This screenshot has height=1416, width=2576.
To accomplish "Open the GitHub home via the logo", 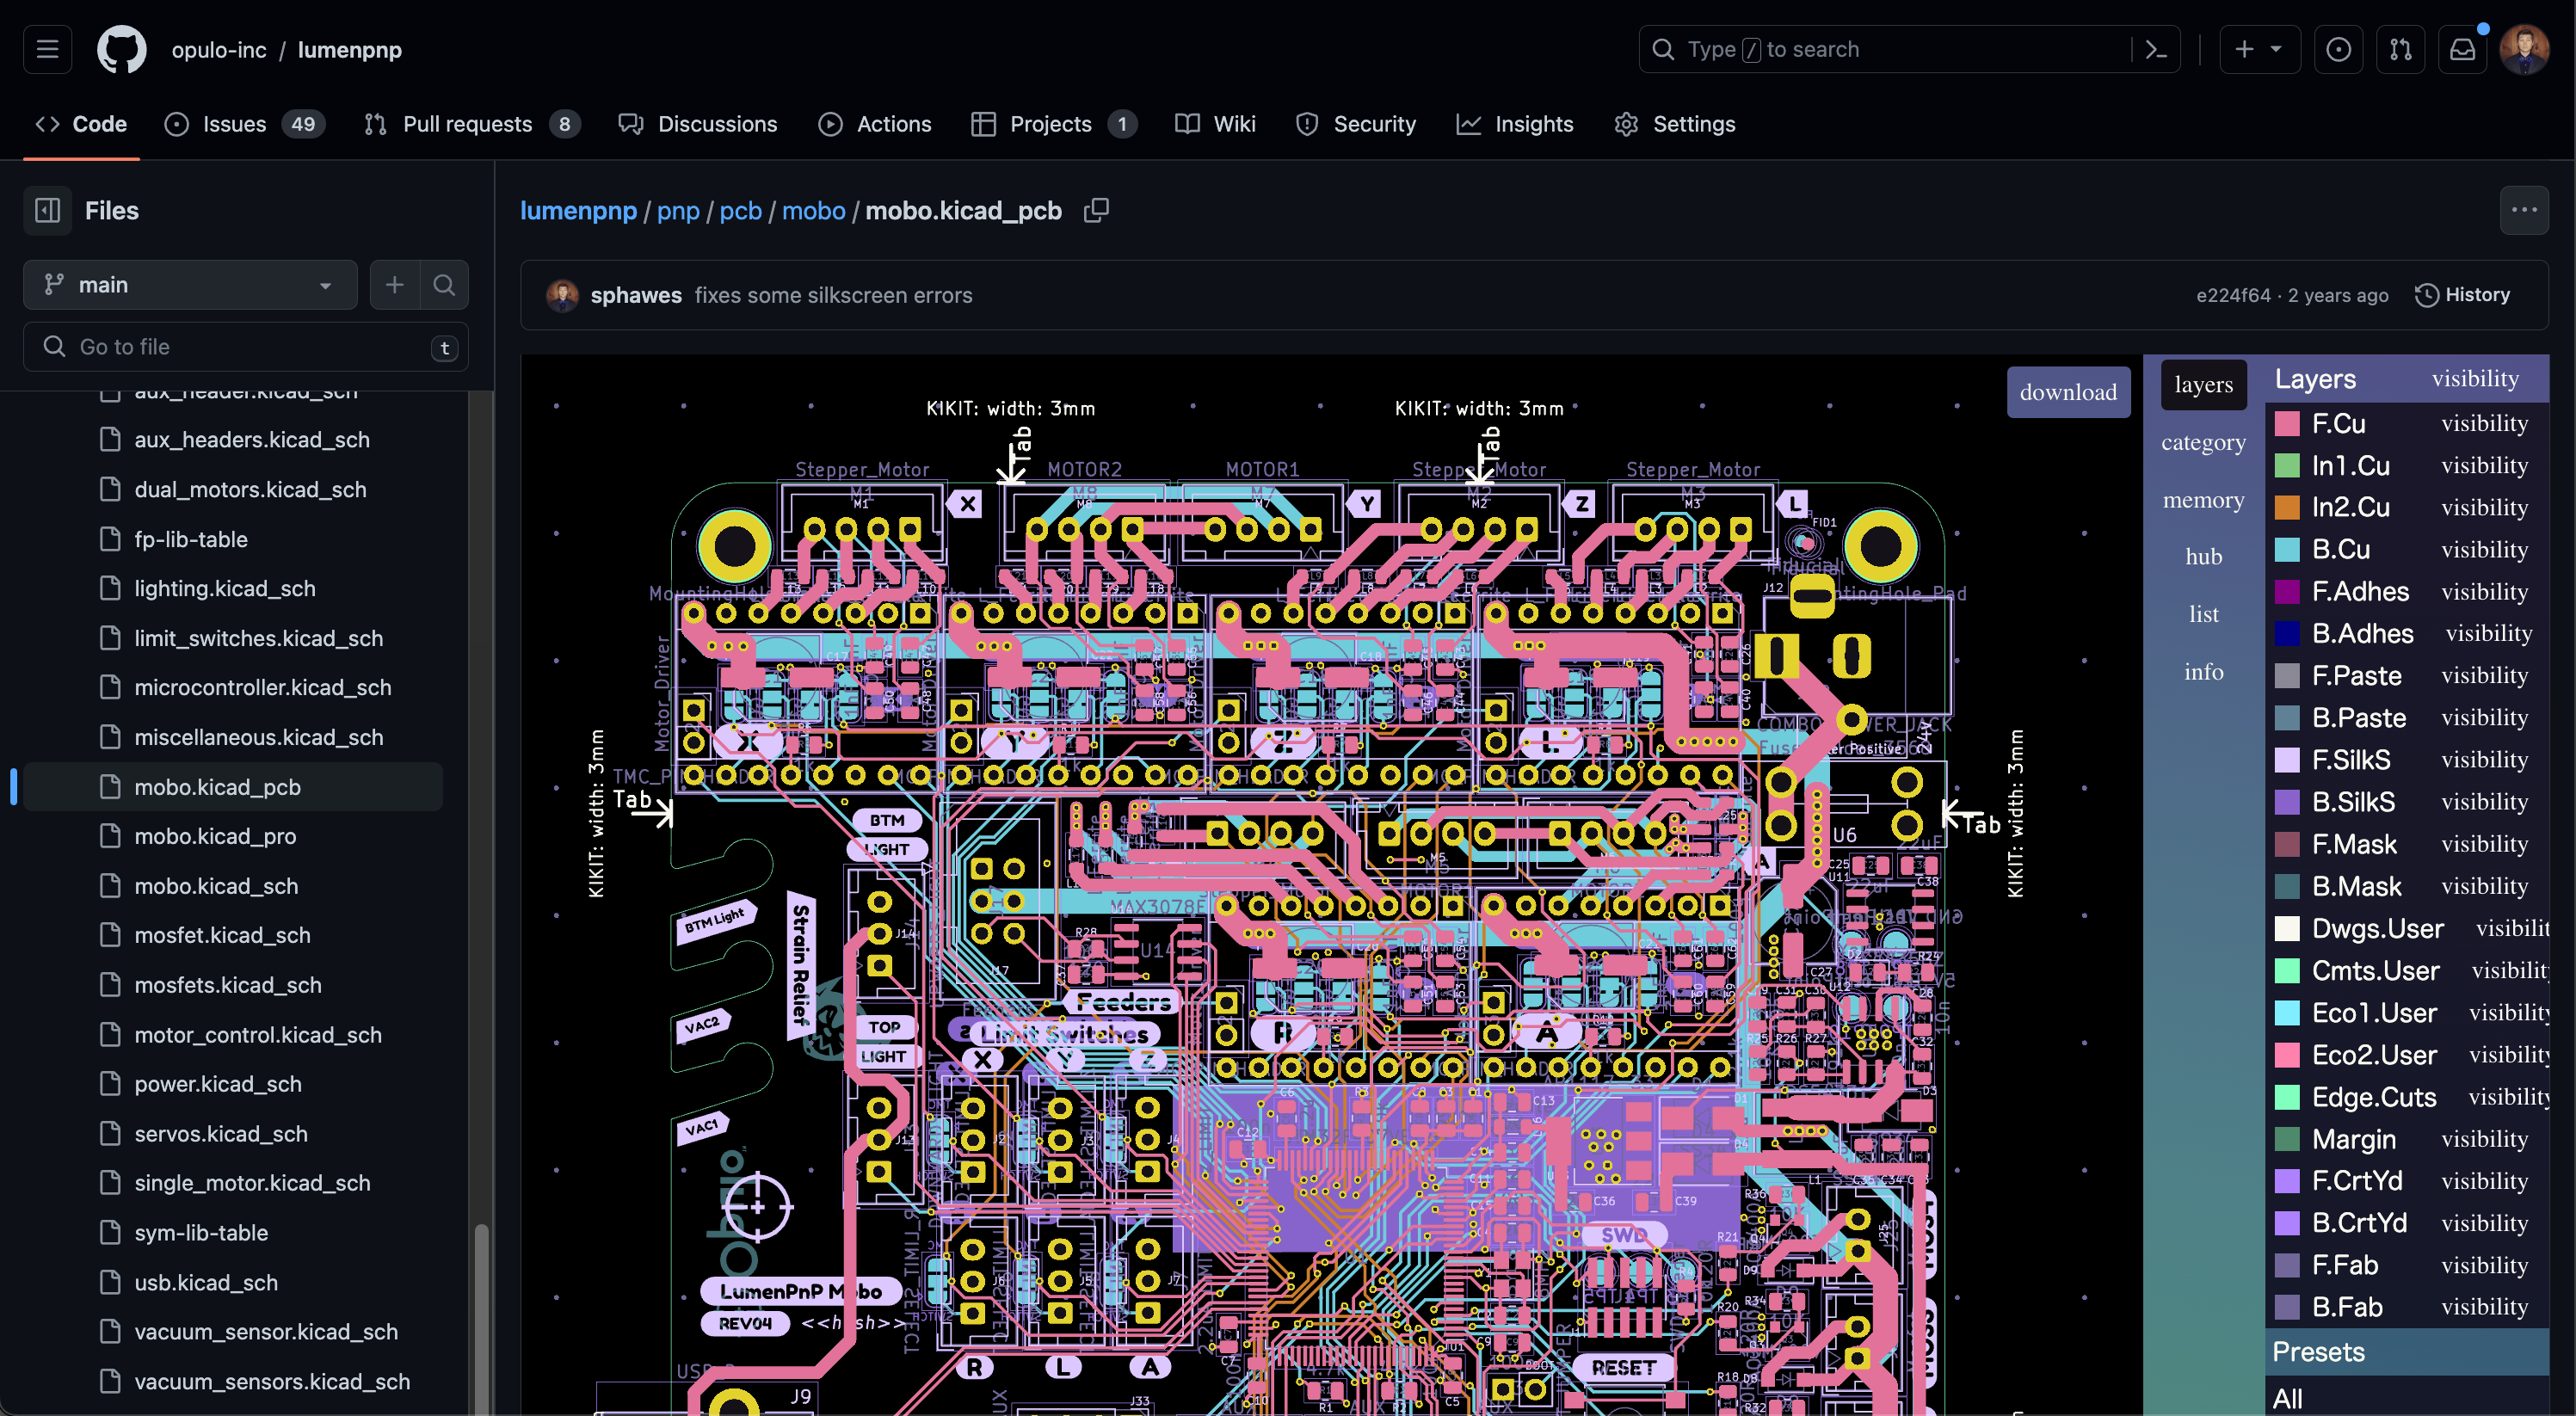I will tap(121, 49).
